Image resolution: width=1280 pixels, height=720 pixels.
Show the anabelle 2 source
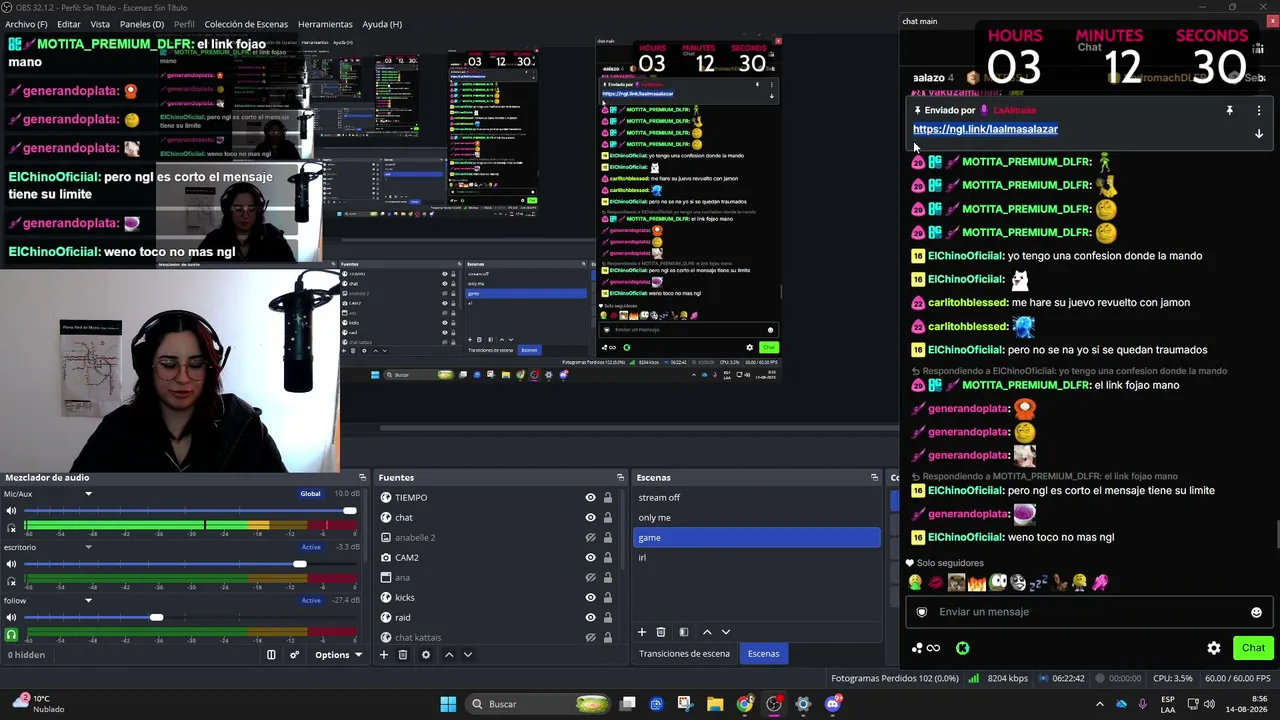click(x=590, y=538)
